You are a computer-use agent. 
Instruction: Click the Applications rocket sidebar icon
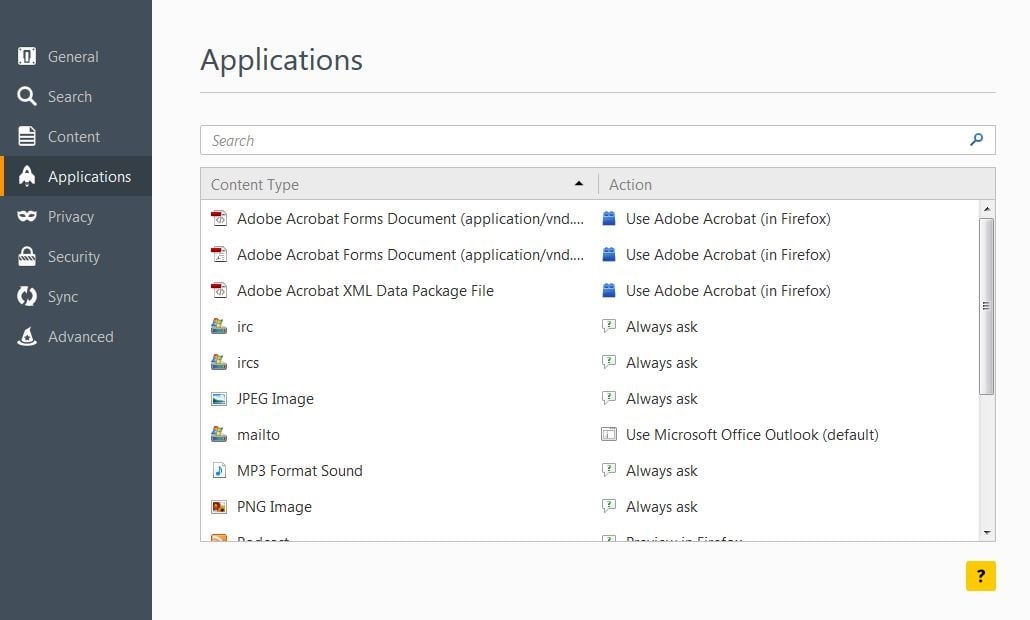point(27,176)
